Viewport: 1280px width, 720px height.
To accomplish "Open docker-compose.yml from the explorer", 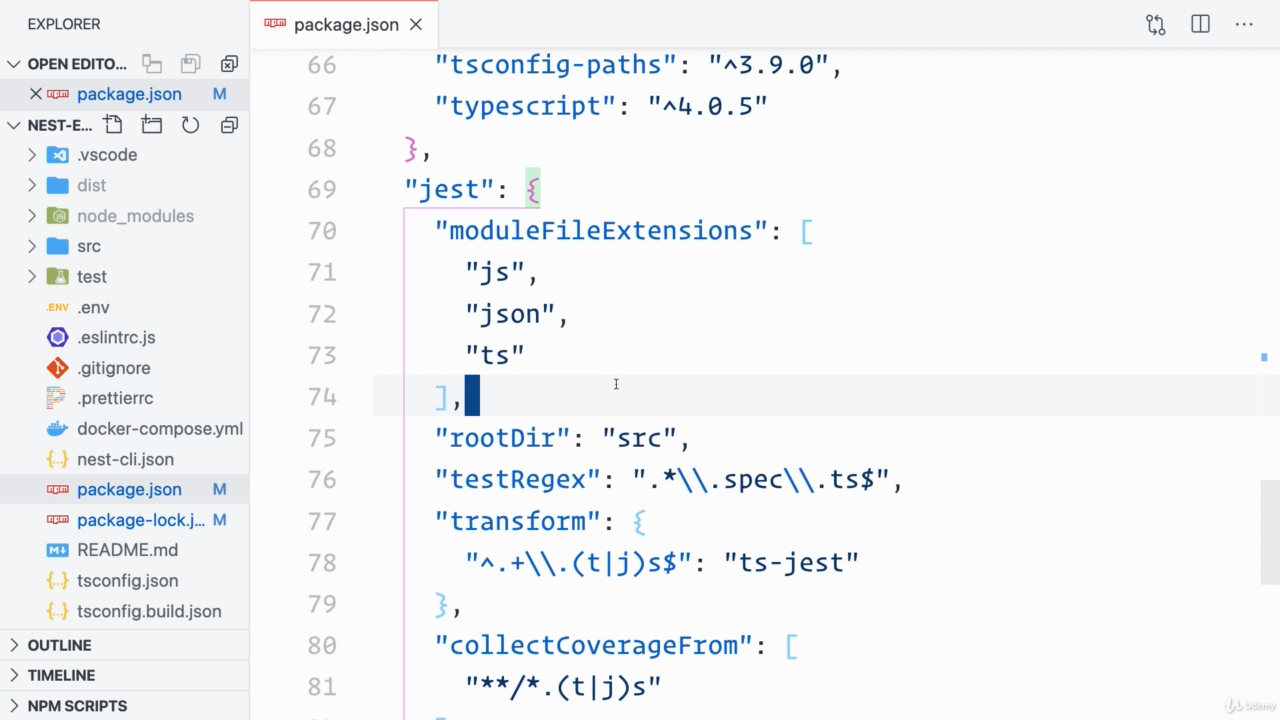I will pyautogui.click(x=159, y=429).
